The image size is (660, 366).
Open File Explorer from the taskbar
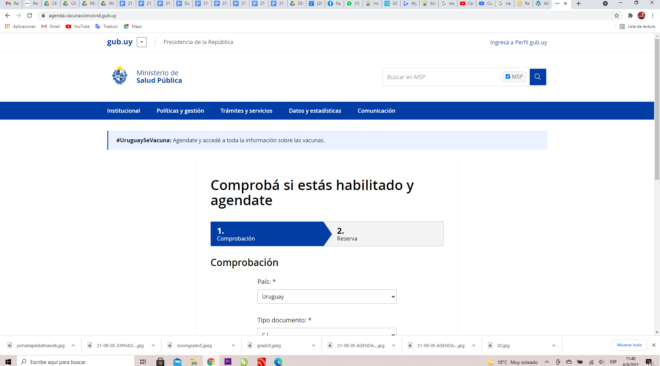(194, 362)
